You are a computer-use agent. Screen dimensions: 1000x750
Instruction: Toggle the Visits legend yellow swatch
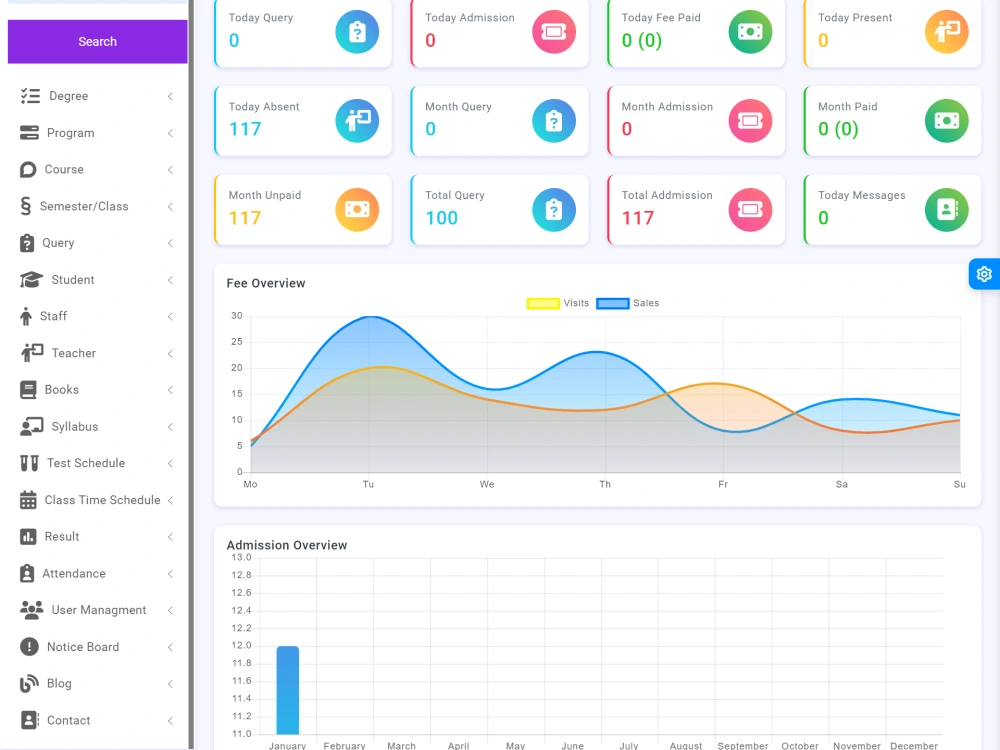(543, 304)
